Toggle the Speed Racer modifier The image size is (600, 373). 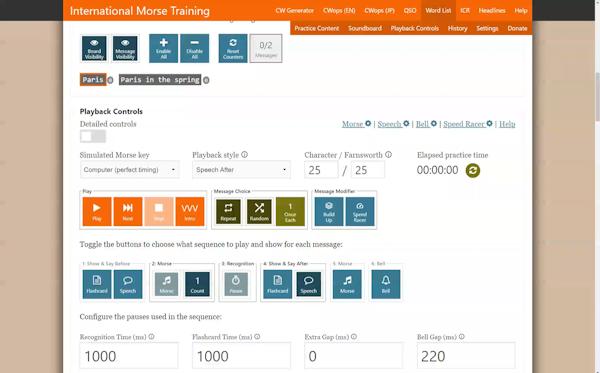[360, 211]
